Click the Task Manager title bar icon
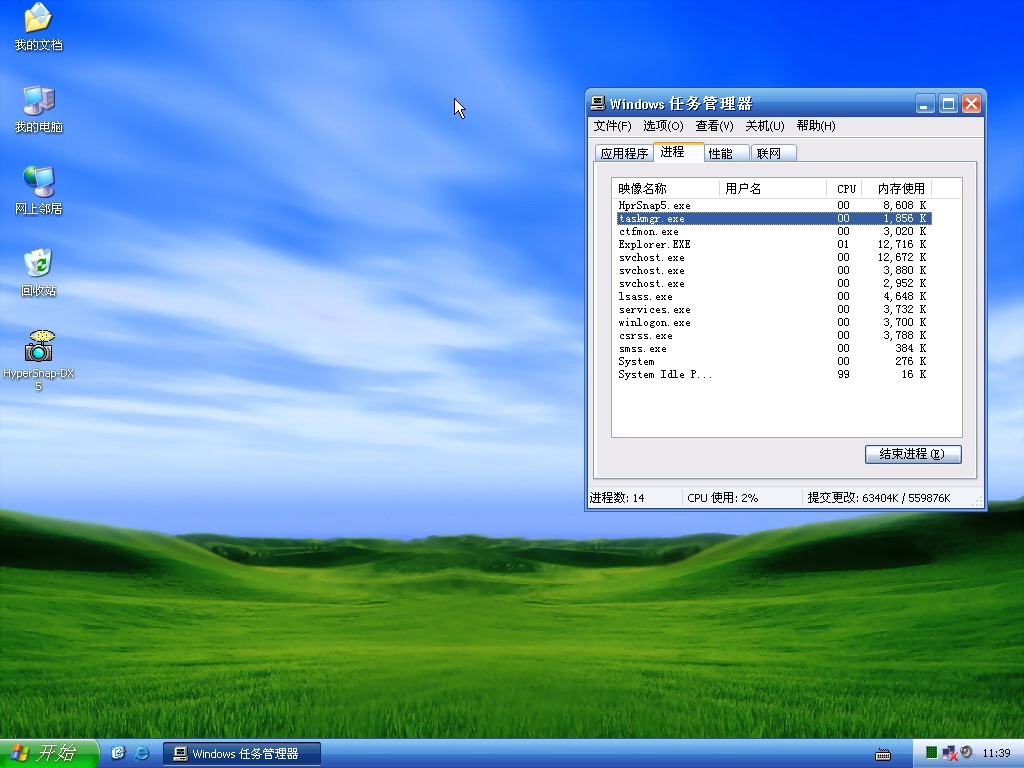This screenshot has width=1024, height=768. (x=598, y=103)
